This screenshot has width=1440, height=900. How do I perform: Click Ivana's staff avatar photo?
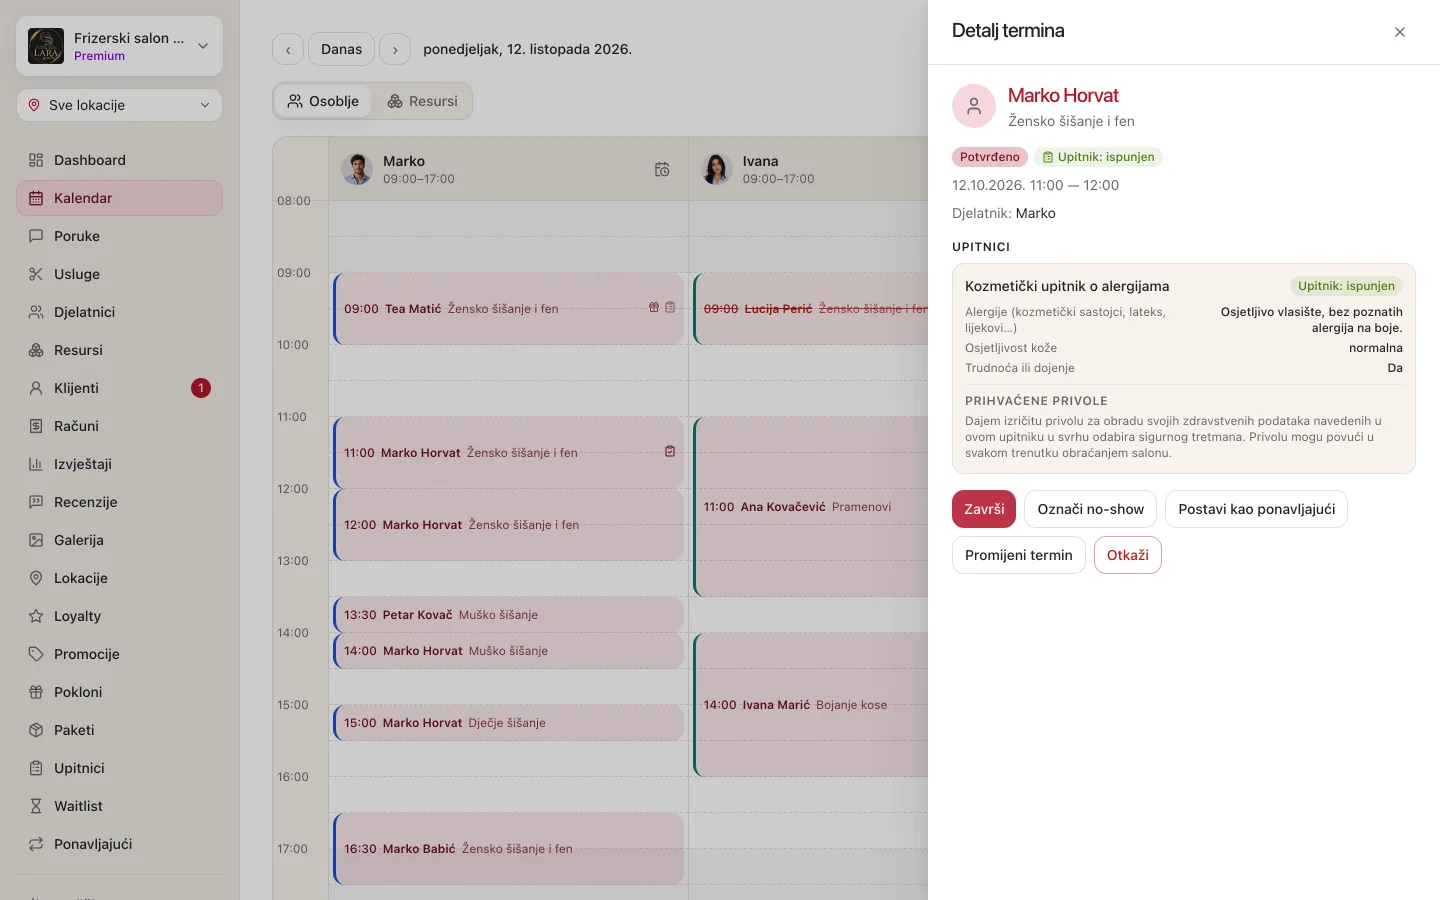click(717, 169)
